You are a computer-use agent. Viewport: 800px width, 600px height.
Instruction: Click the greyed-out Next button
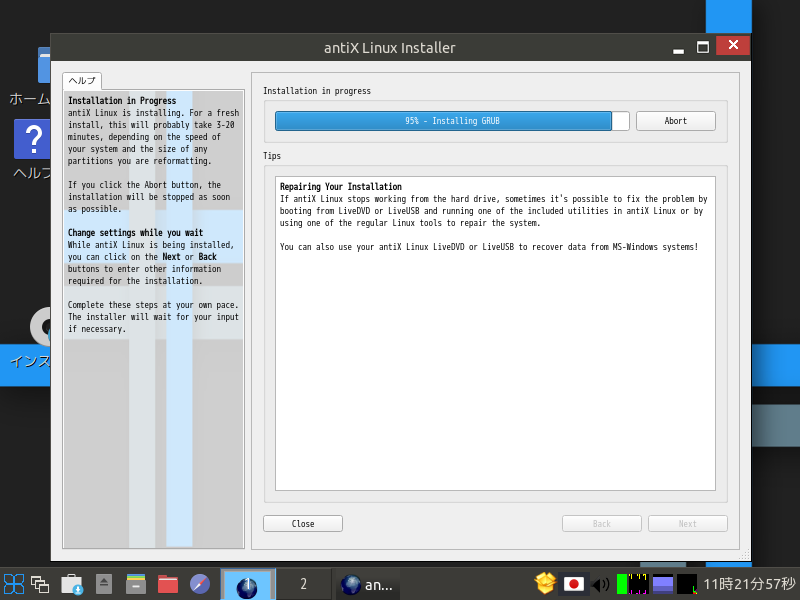coord(687,523)
